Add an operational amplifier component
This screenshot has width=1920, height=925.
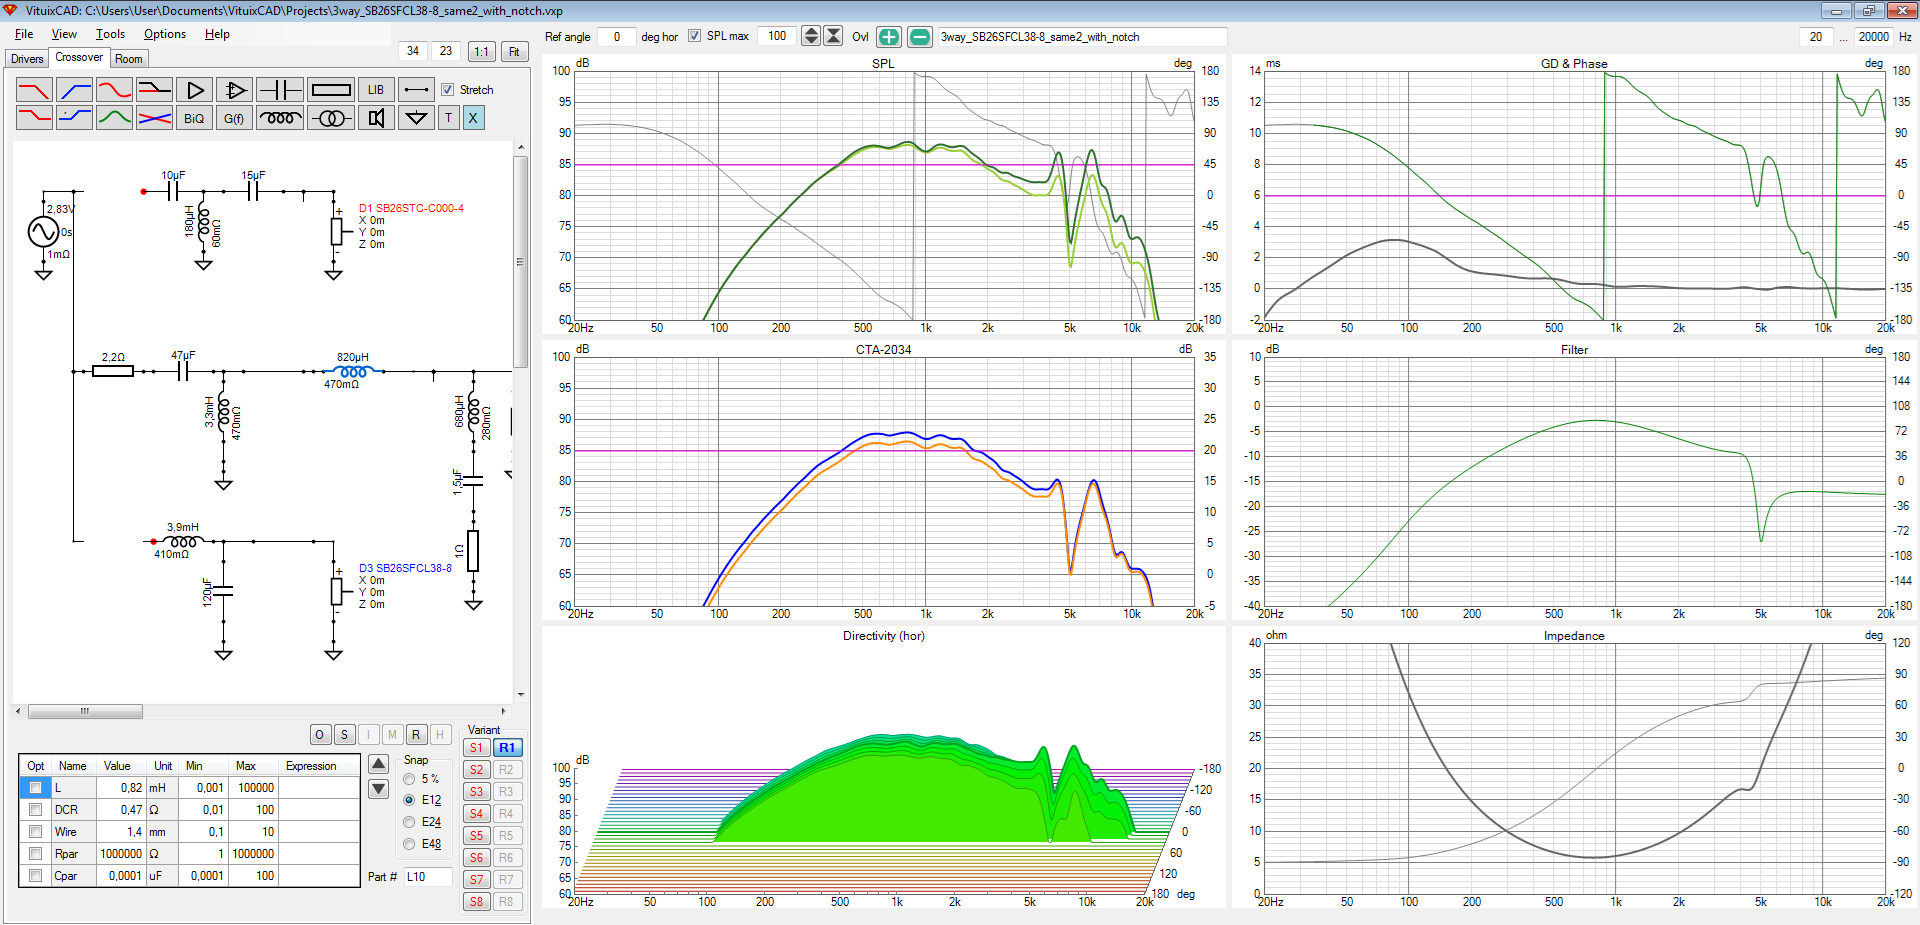[x=234, y=90]
